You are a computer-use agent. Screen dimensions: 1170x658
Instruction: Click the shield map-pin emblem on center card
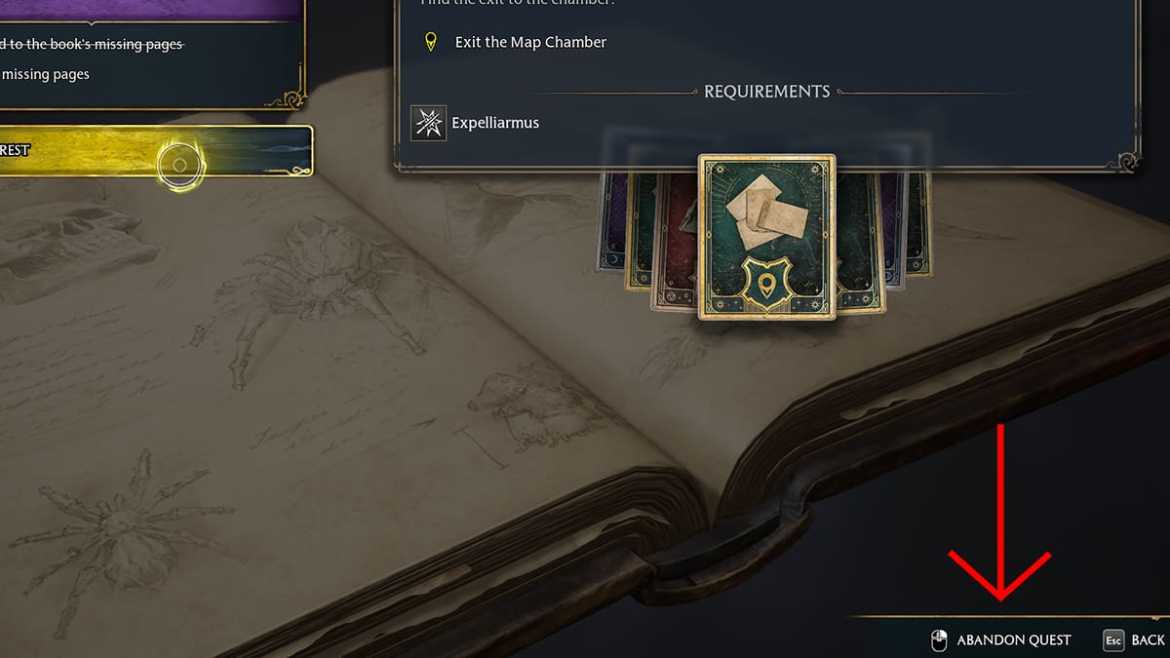click(x=766, y=283)
